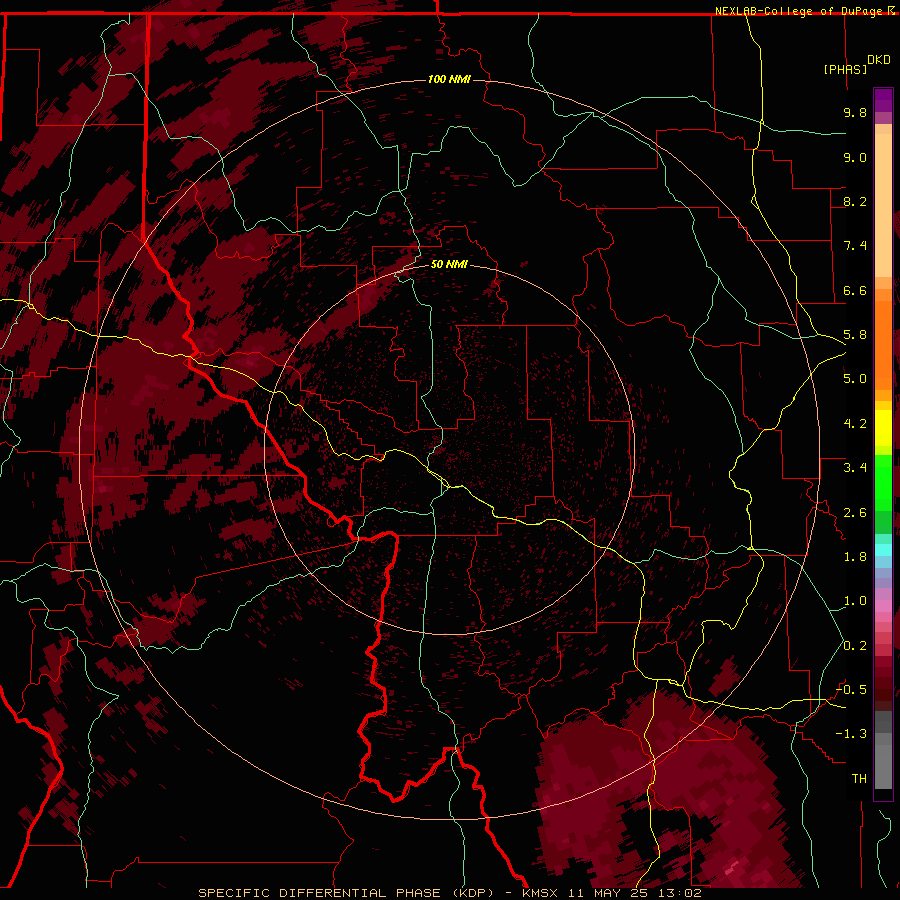Click the 50 NMI range ring label

(x=449, y=264)
